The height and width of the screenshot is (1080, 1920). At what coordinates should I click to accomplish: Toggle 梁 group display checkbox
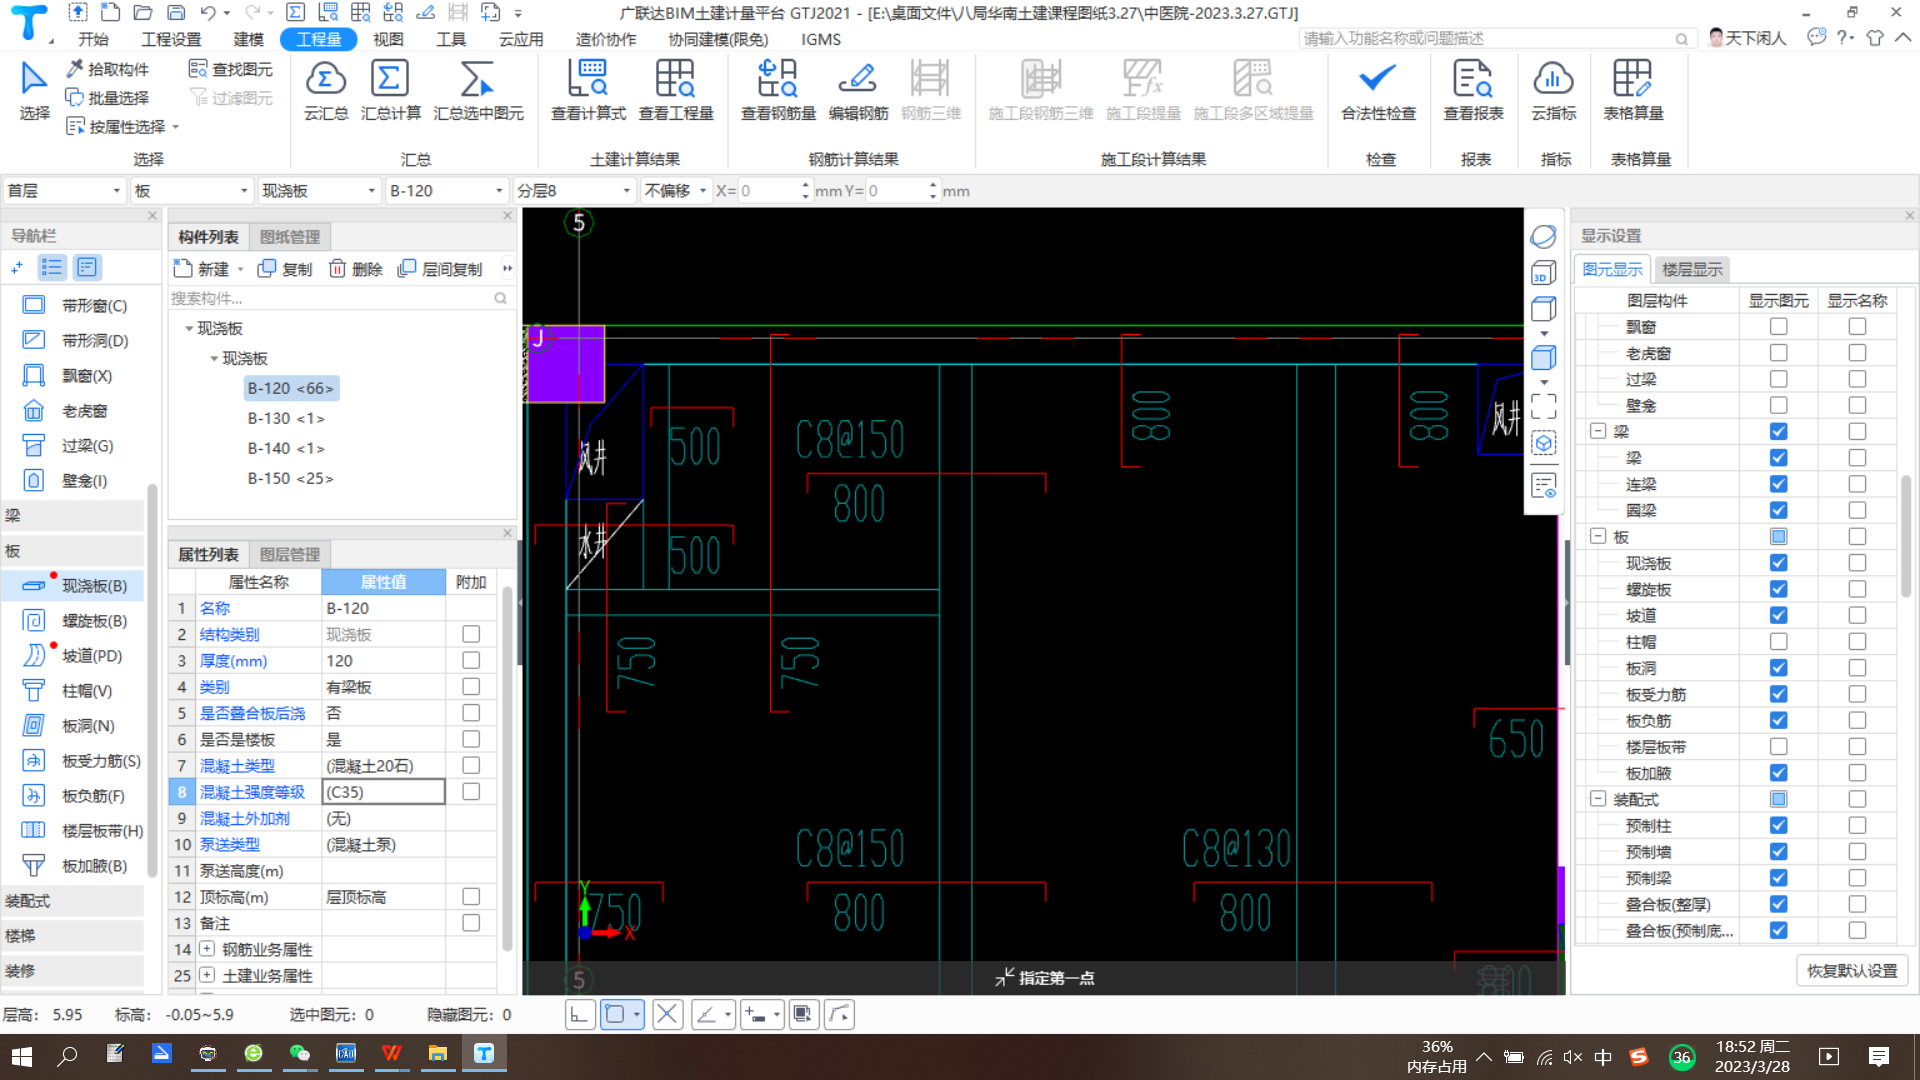(x=1778, y=432)
